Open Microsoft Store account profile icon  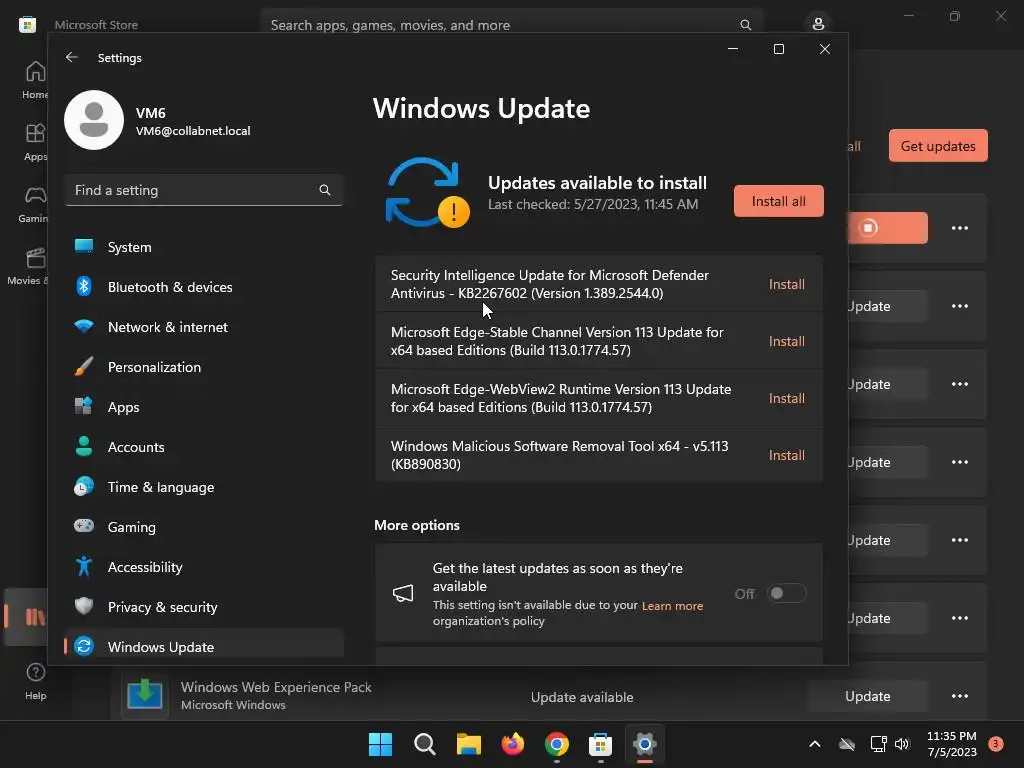click(818, 24)
